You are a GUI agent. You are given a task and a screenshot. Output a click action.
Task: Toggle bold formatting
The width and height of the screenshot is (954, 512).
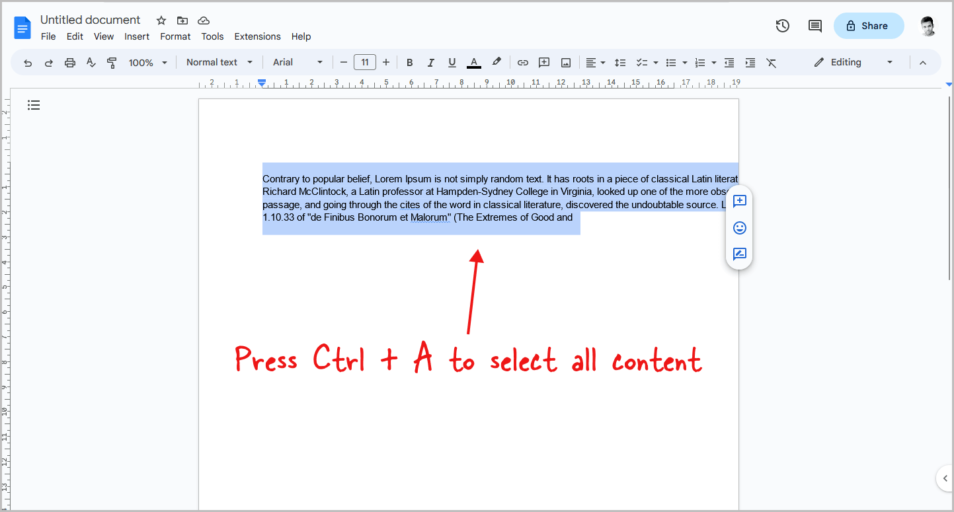pyautogui.click(x=409, y=63)
